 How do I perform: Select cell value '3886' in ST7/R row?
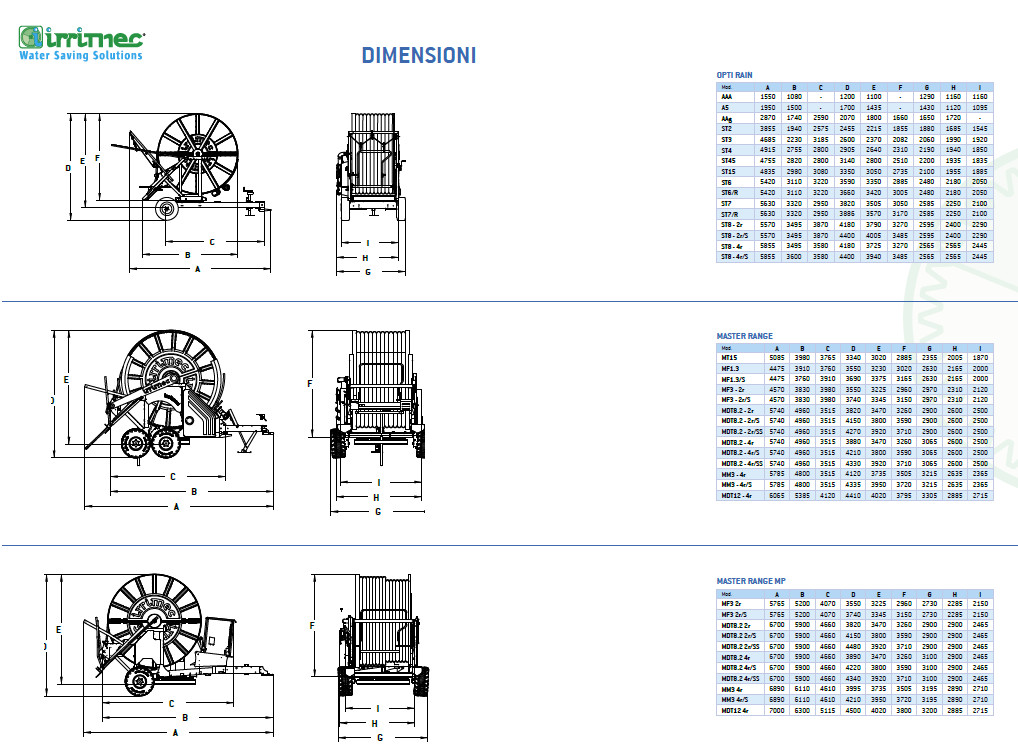pyautogui.click(x=847, y=214)
